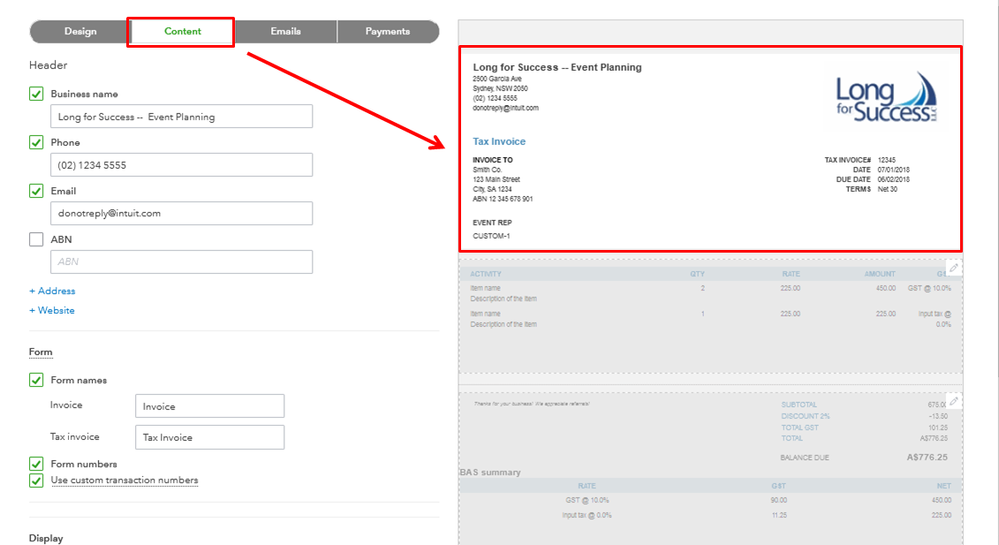The width and height of the screenshot is (999, 545).
Task: Switch to the Design tab
Action: tap(80, 31)
